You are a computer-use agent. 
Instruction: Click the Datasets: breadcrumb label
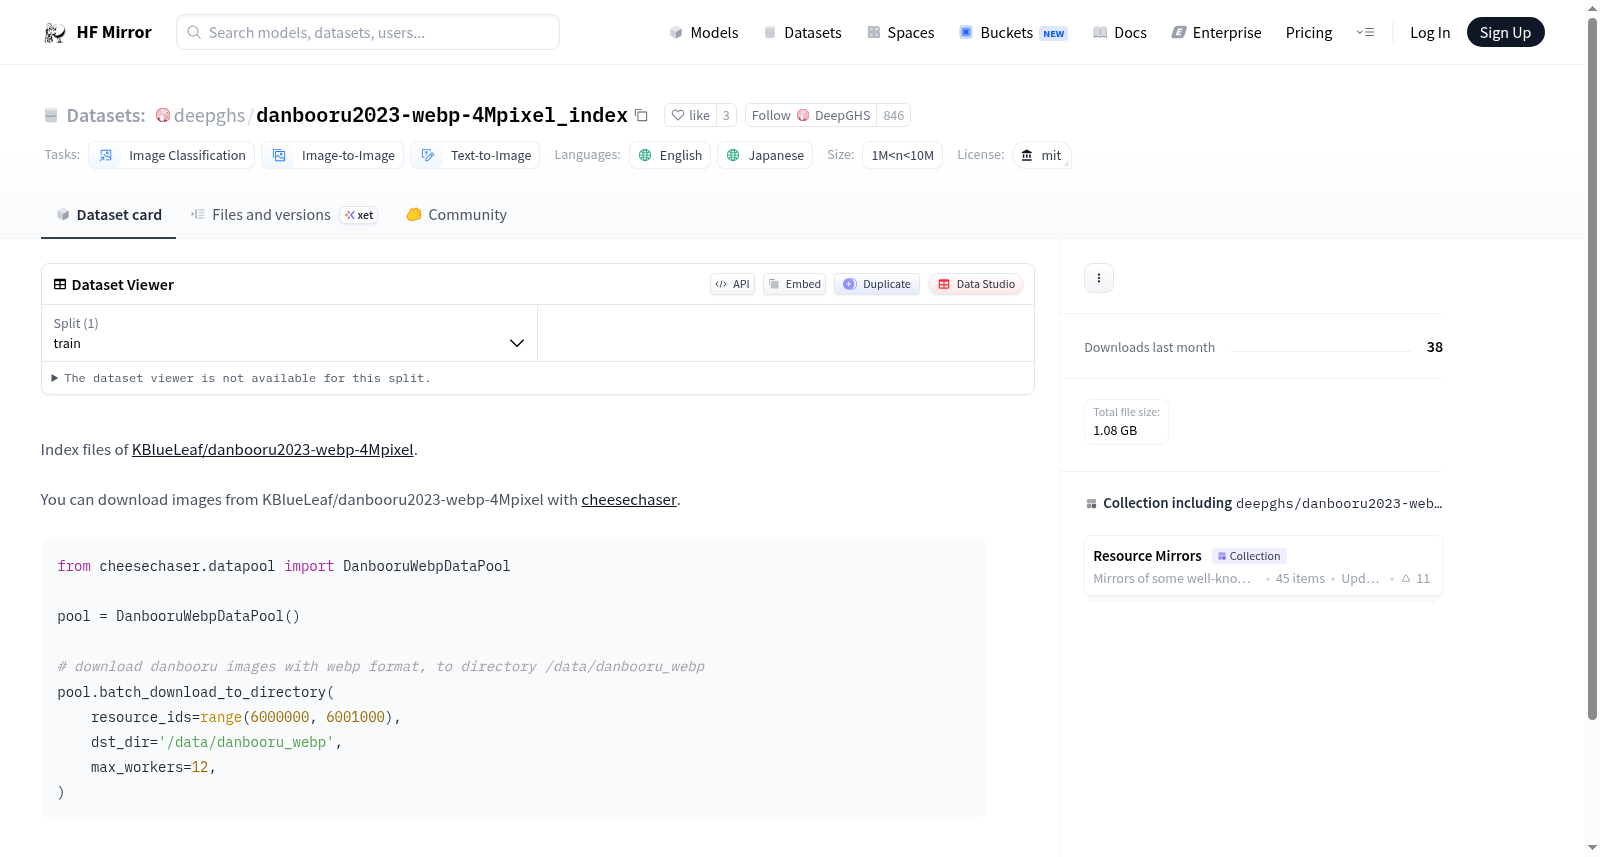pyautogui.click(x=106, y=116)
